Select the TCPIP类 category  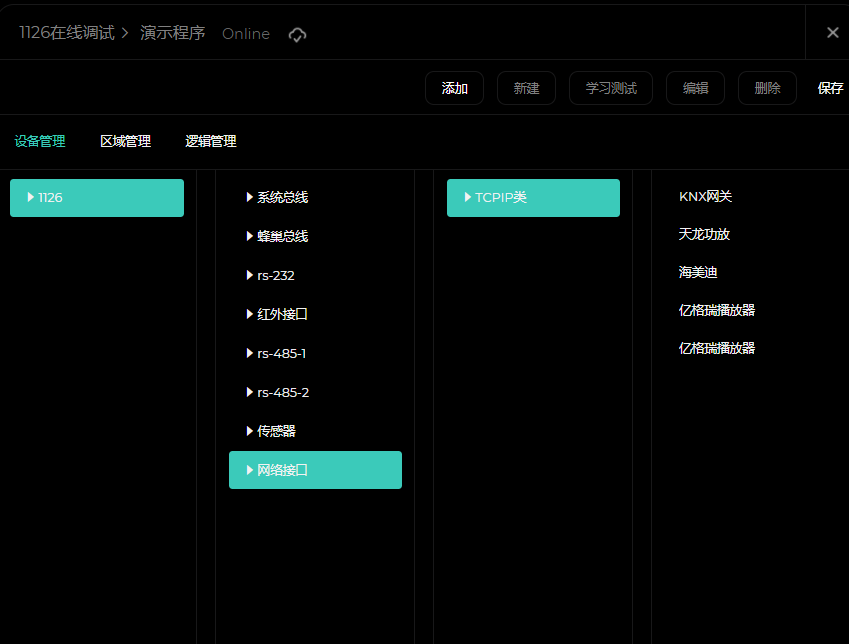click(500, 198)
